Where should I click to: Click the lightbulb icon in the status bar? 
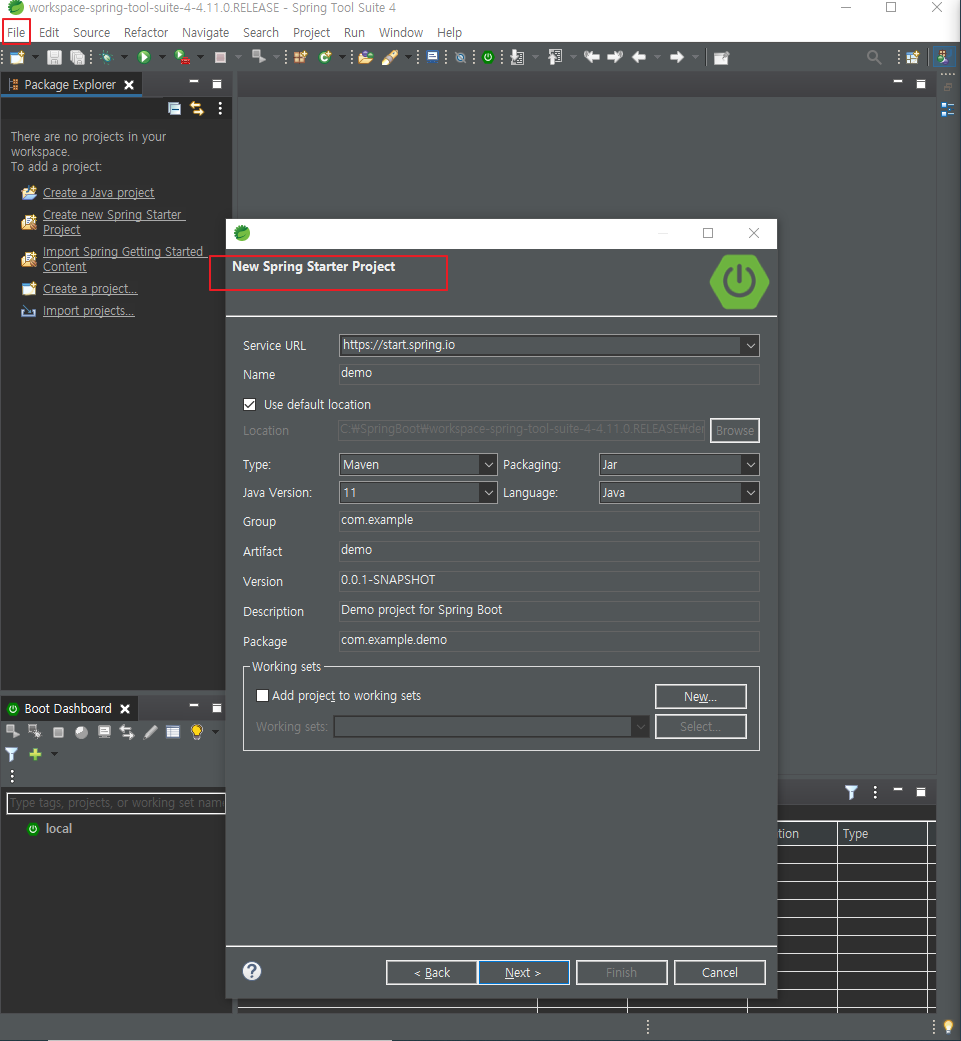948,1026
